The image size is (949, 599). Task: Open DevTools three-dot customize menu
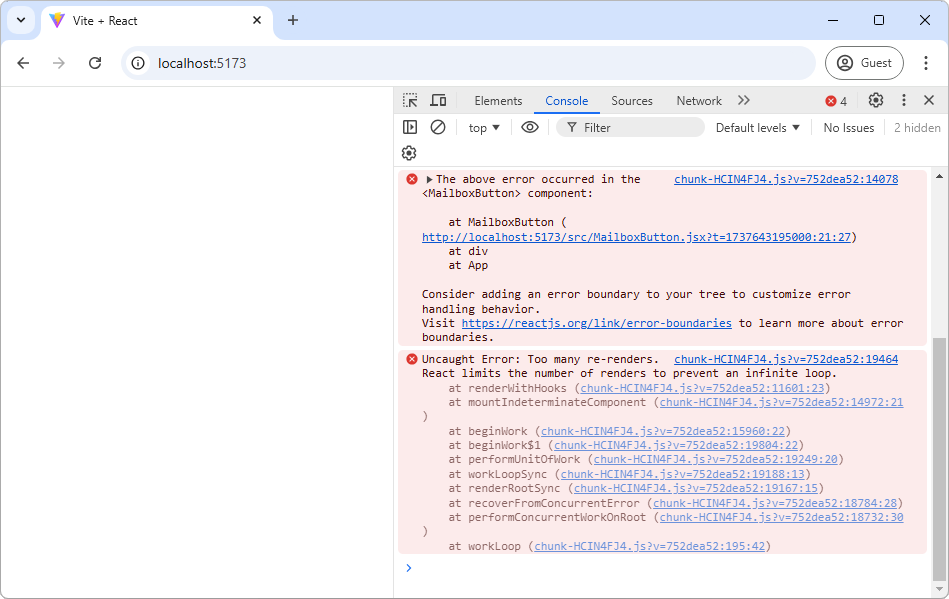pos(904,101)
